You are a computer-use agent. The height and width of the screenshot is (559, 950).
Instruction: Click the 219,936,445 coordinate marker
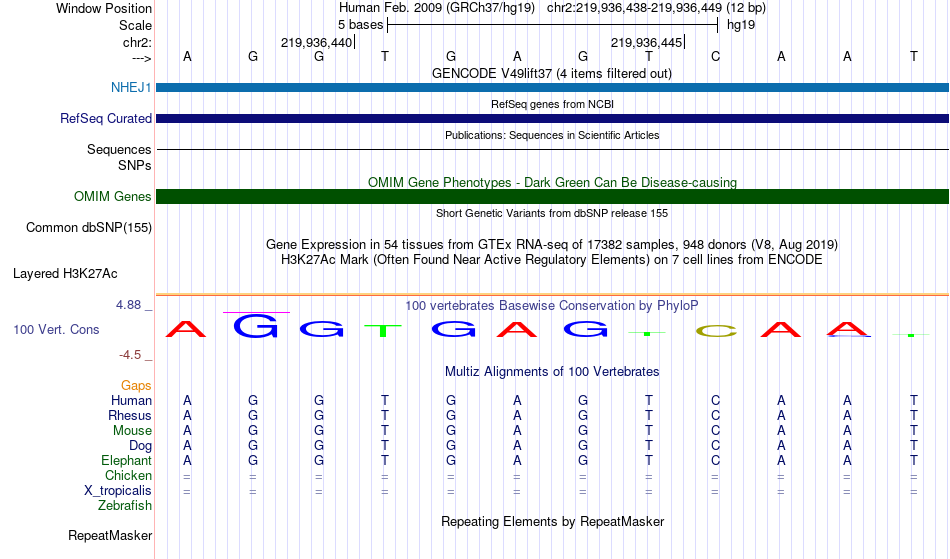click(x=646, y=42)
